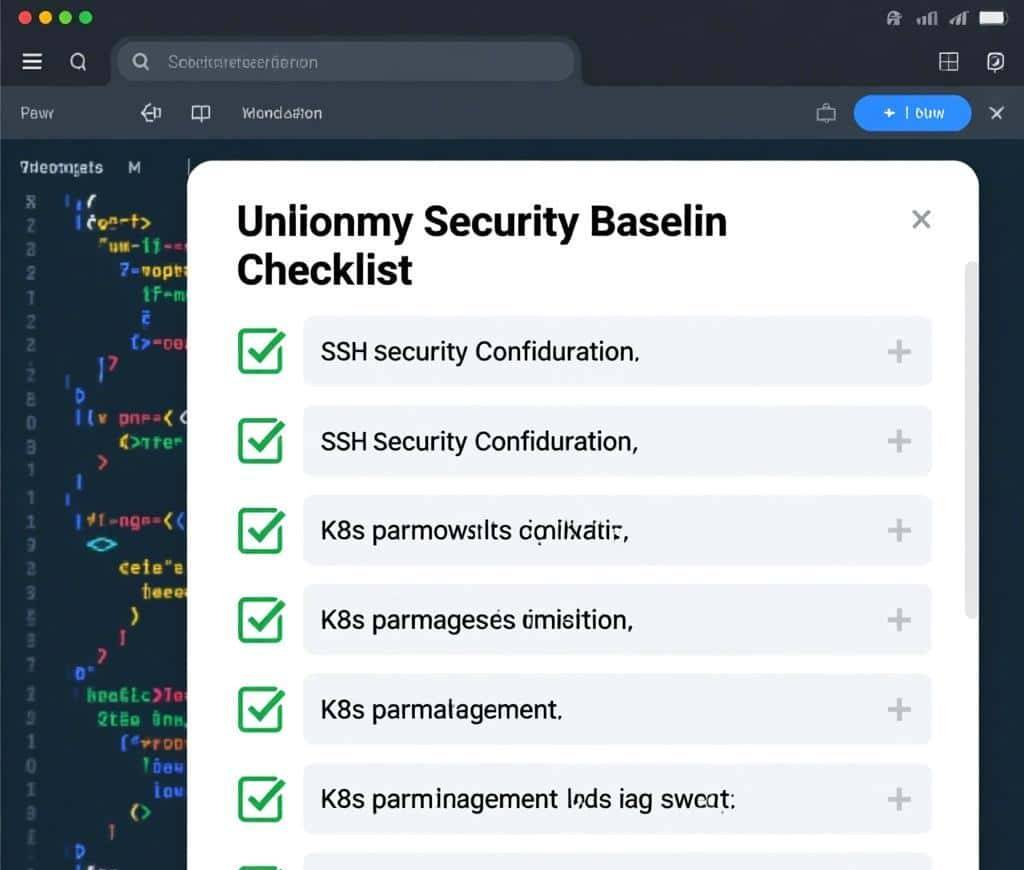Open the grid layout icon in the top bar
This screenshot has width=1024, height=870.
[x=948, y=61]
